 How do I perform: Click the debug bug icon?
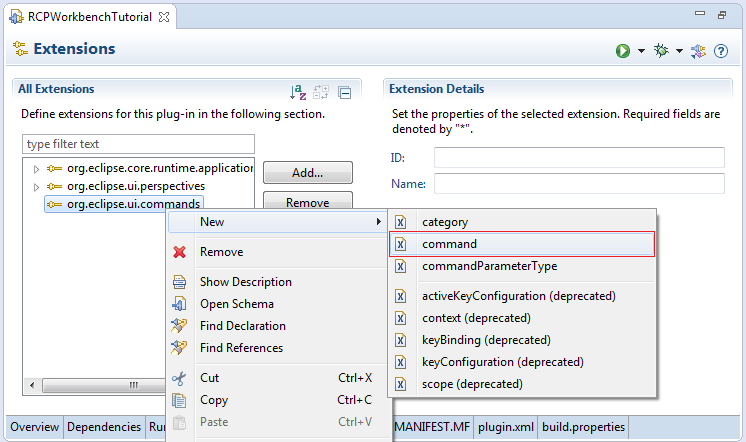click(661, 50)
